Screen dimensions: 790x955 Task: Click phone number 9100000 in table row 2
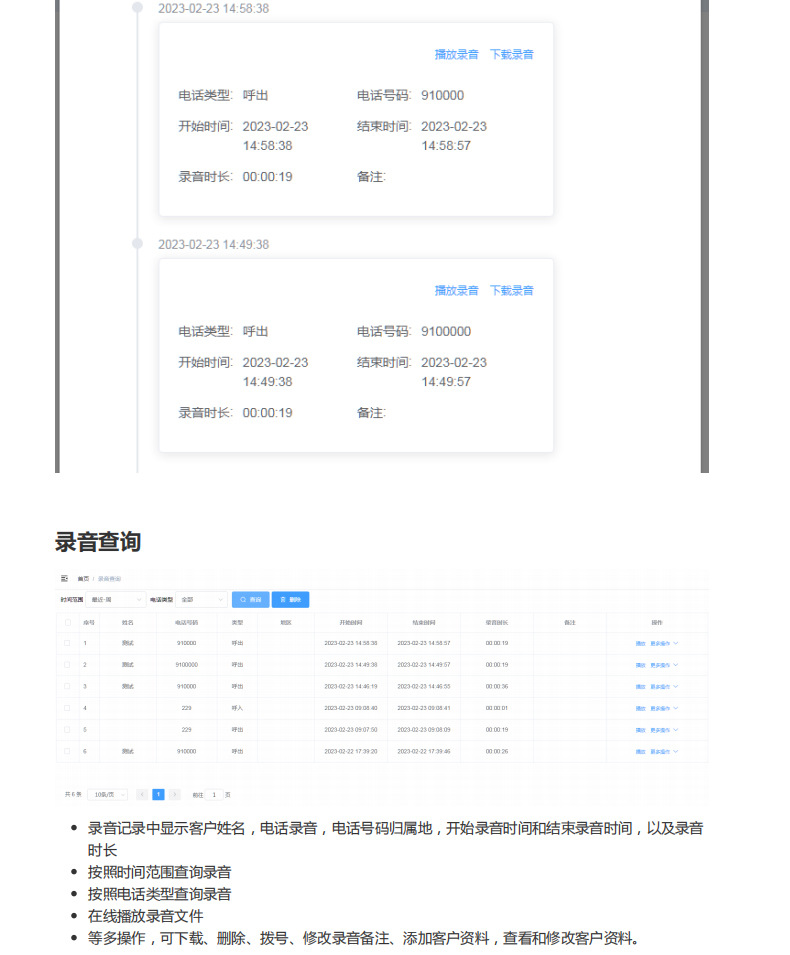(x=186, y=665)
